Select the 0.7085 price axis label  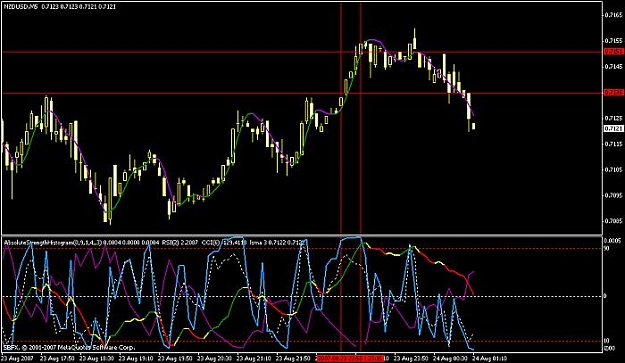click(x=613, y=221)
